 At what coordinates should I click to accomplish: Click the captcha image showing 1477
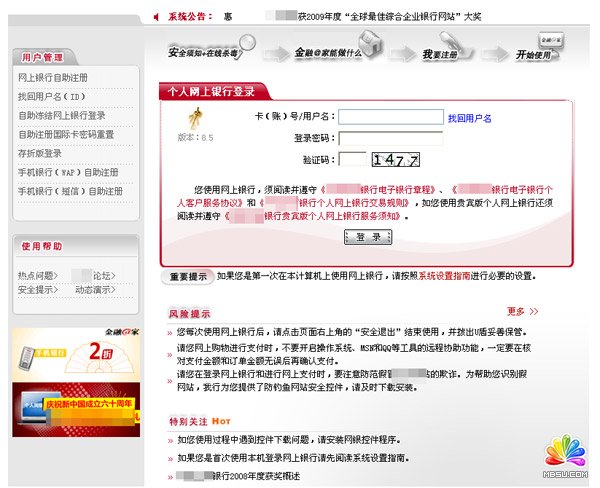pos(394,159)
